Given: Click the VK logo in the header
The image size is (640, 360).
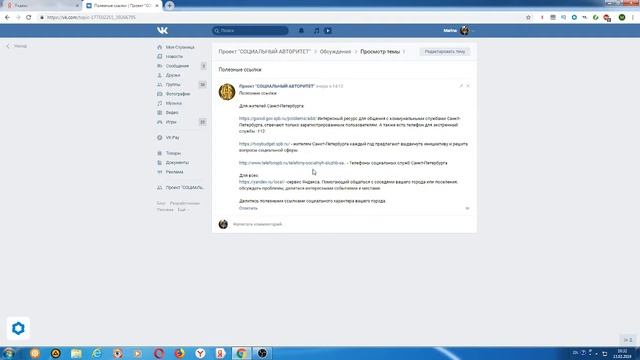Looking at the screenshot, I should [x=162, y=30].
